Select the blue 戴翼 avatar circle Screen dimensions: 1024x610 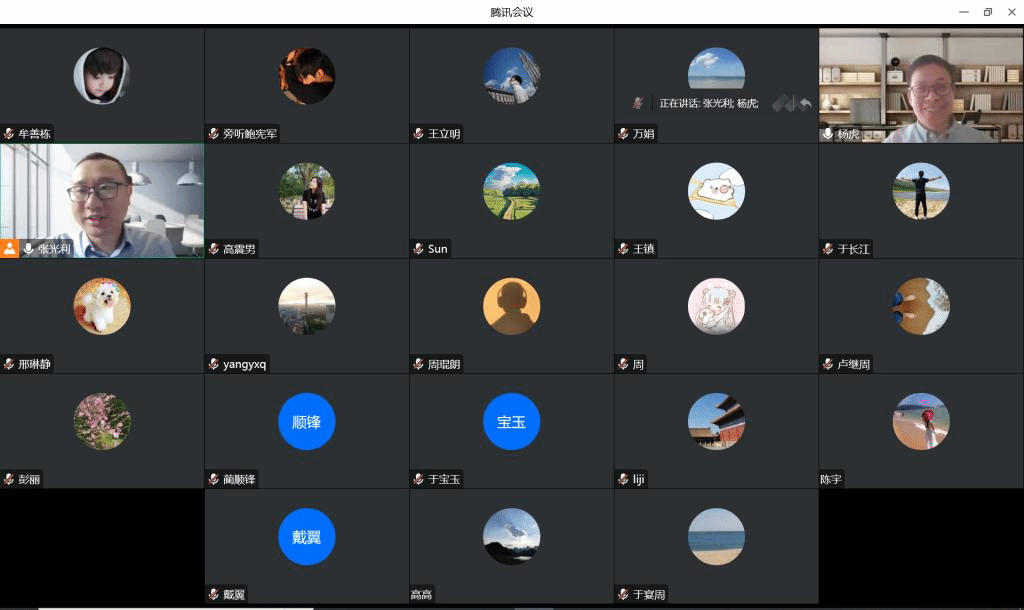(307, 537)
